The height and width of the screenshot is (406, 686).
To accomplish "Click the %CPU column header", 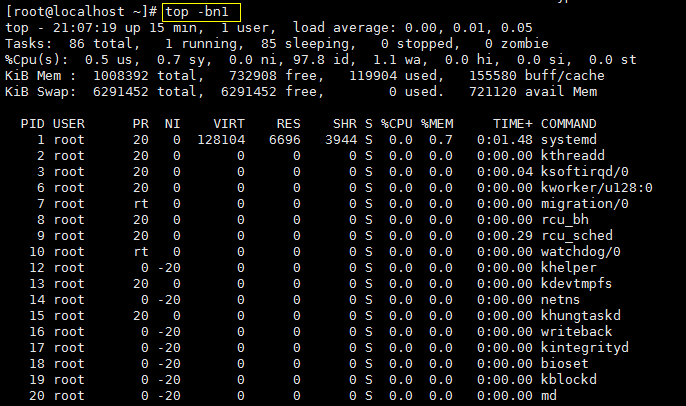I will [x=396, y=123].
